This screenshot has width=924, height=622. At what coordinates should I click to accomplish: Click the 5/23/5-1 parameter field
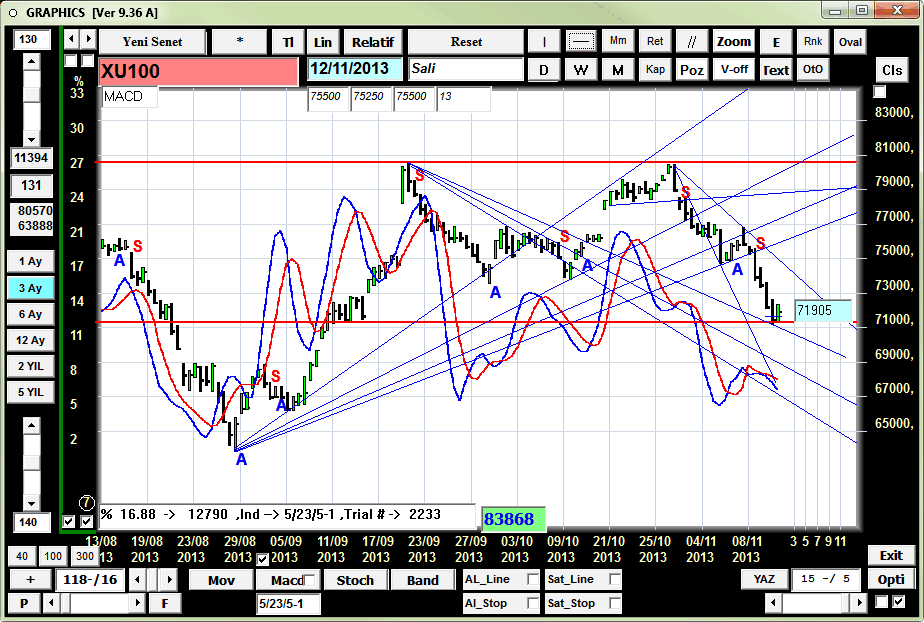pos(289,604)
